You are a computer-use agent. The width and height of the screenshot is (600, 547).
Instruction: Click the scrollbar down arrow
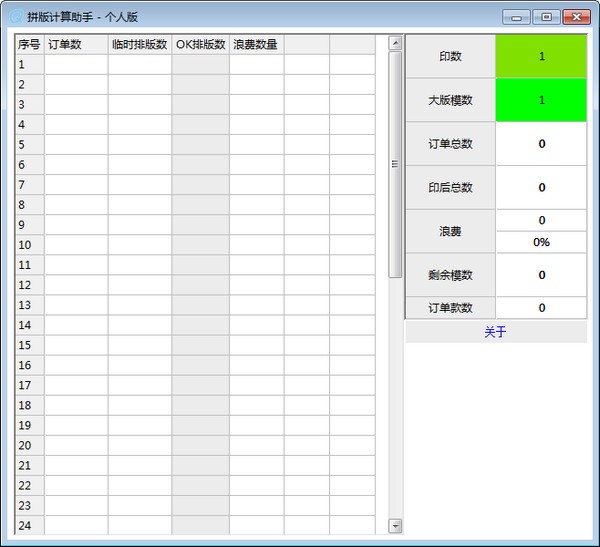tap(395, 526)
